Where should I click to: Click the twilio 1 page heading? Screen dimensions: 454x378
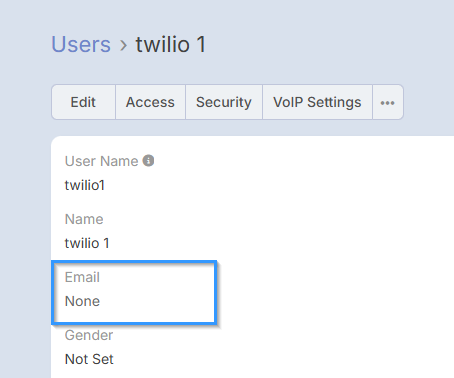click(x=171, y=44)
